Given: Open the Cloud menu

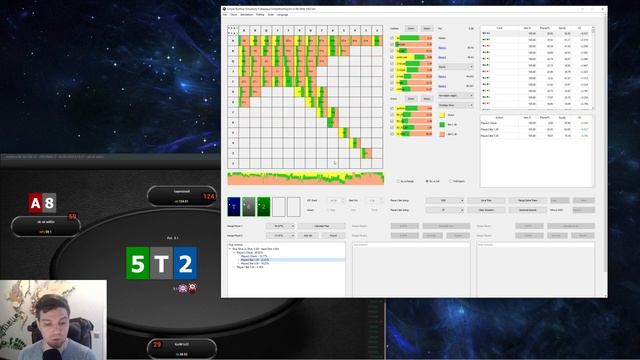Looking at the screenshot, I should pos(233,15).
